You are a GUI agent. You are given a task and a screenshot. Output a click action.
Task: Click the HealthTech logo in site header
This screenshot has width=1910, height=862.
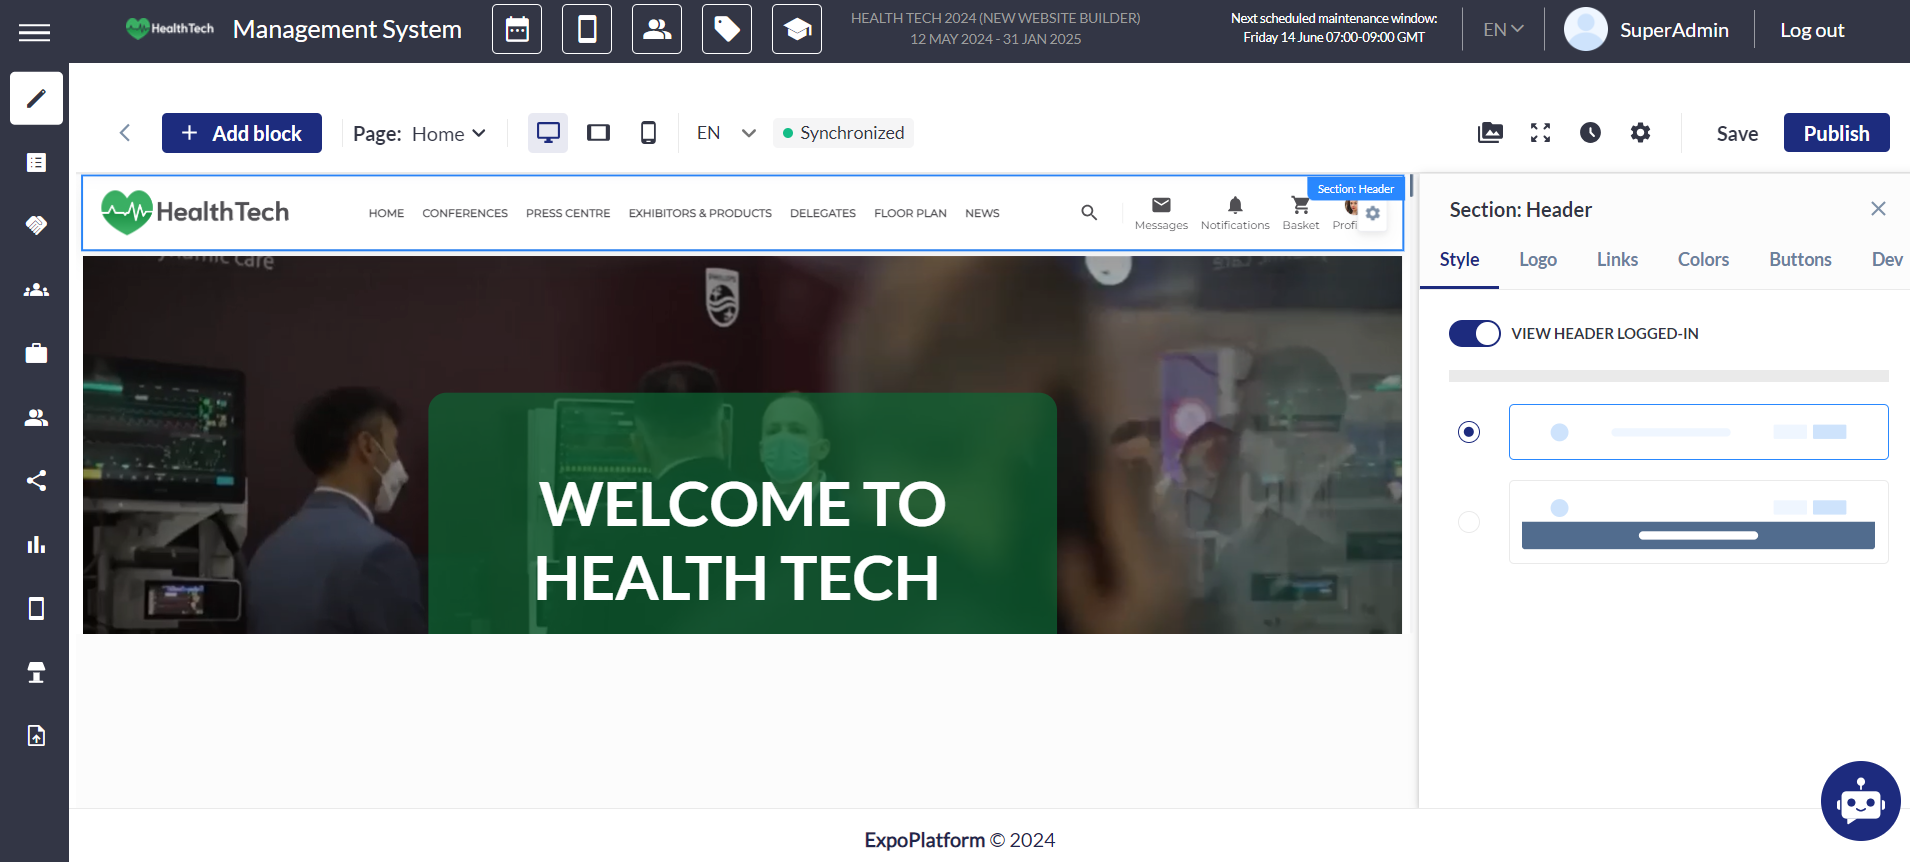(195, 212)
